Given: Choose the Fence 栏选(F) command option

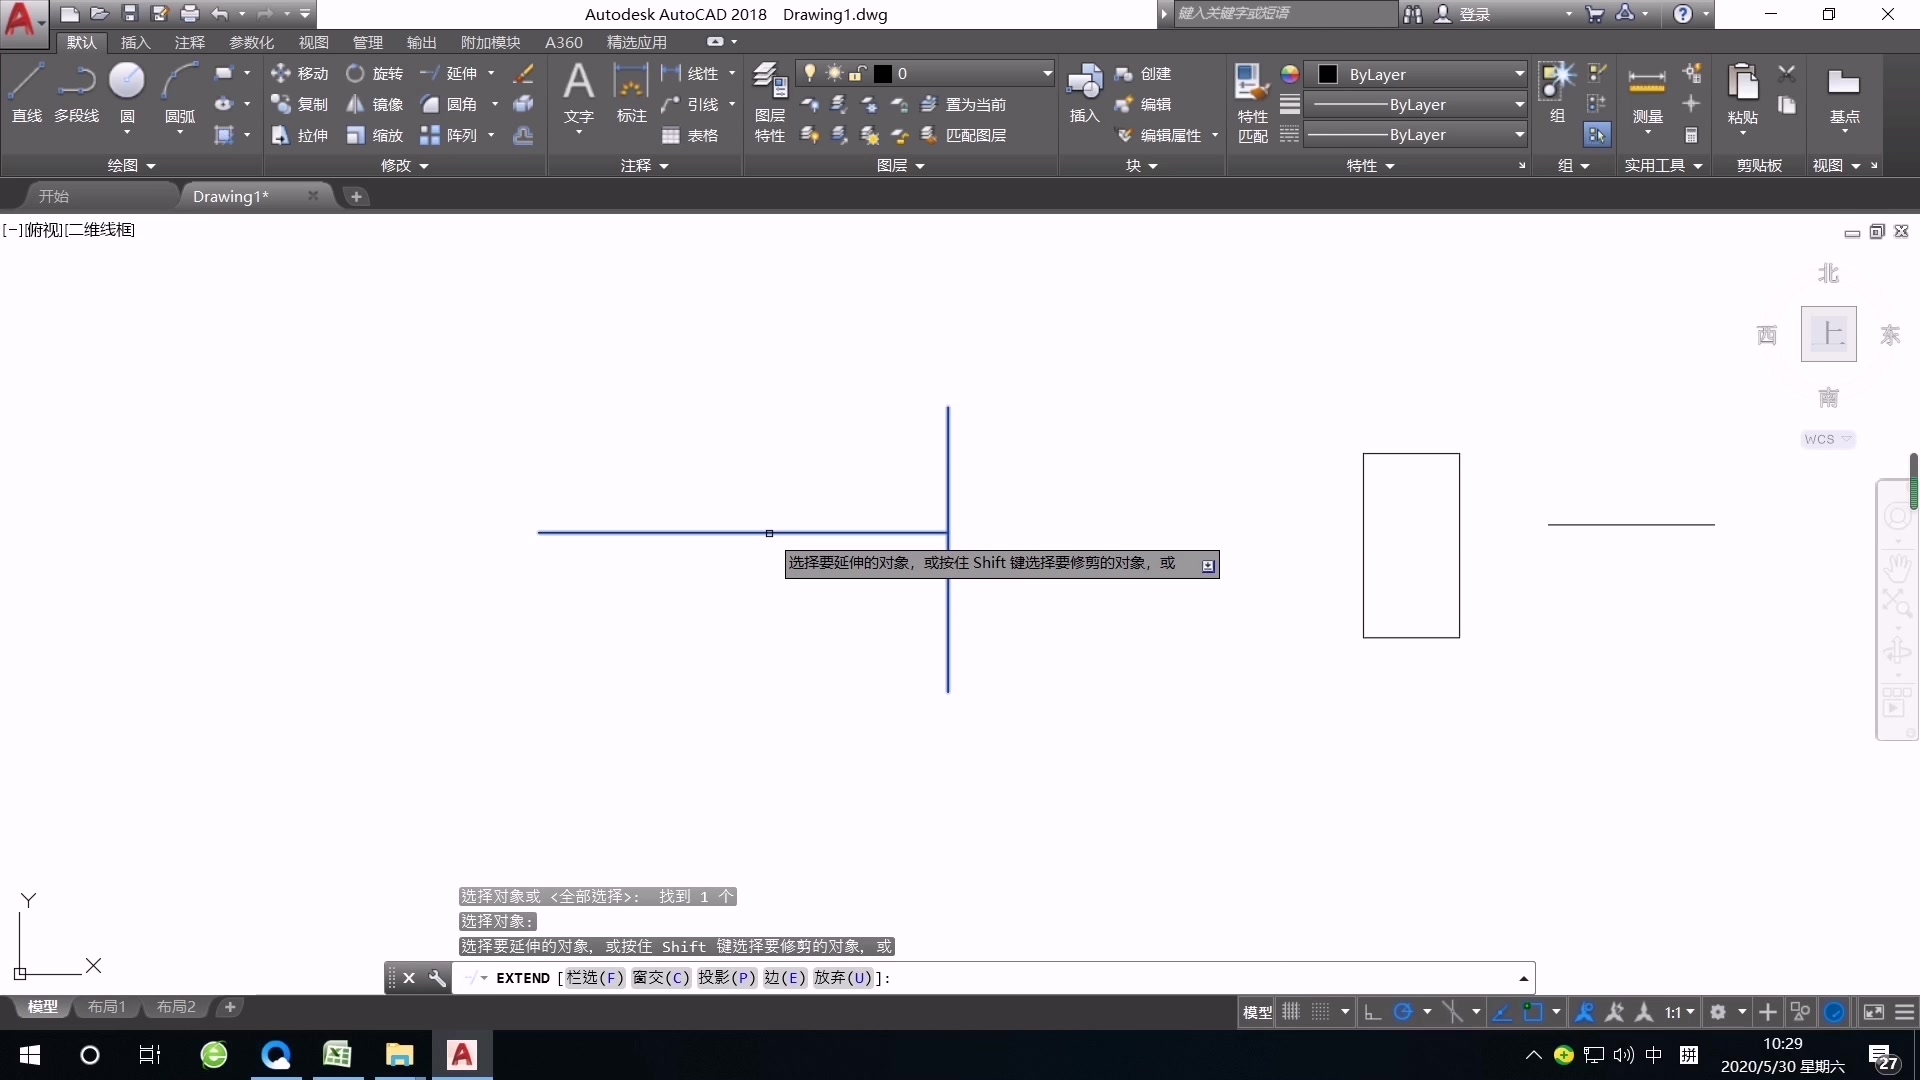Looking at the screenshot, I should pos(594,978).
